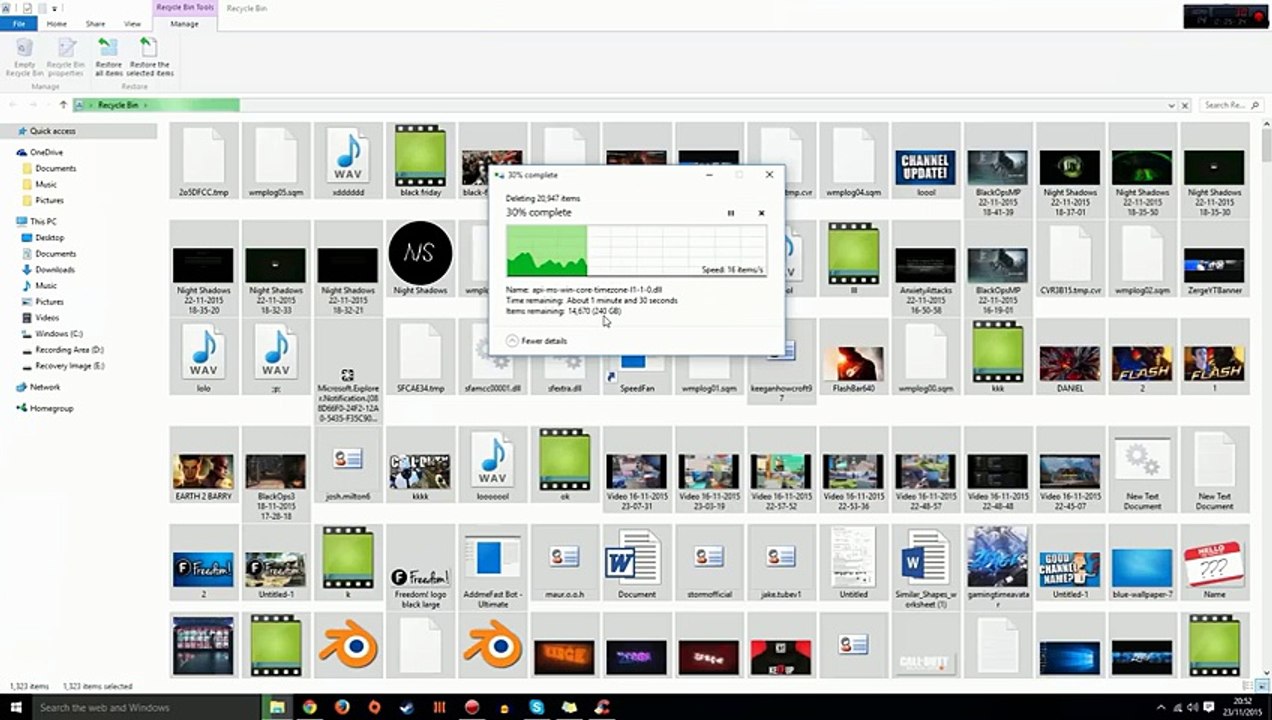
Task: Open Downloads under This PC
Action: click(x=54, y=269)
